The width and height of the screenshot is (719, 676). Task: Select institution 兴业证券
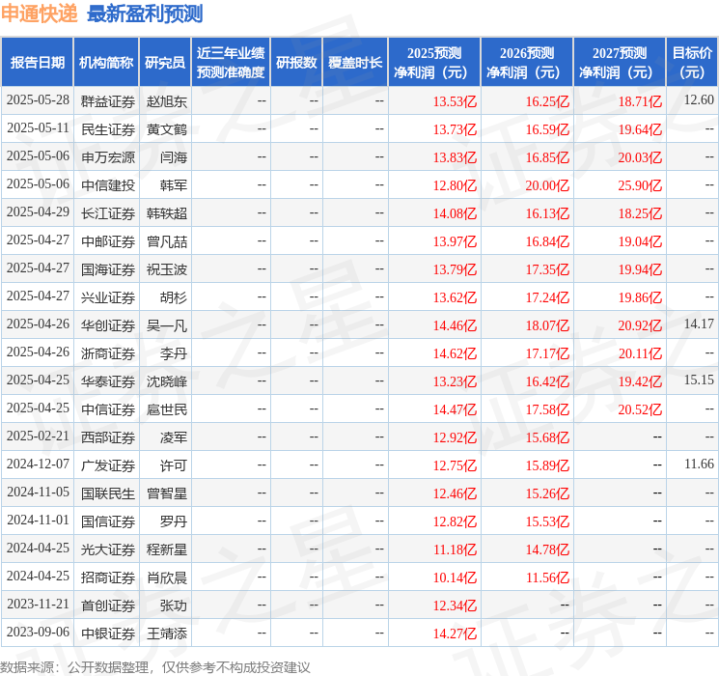(x=108, y=298)
